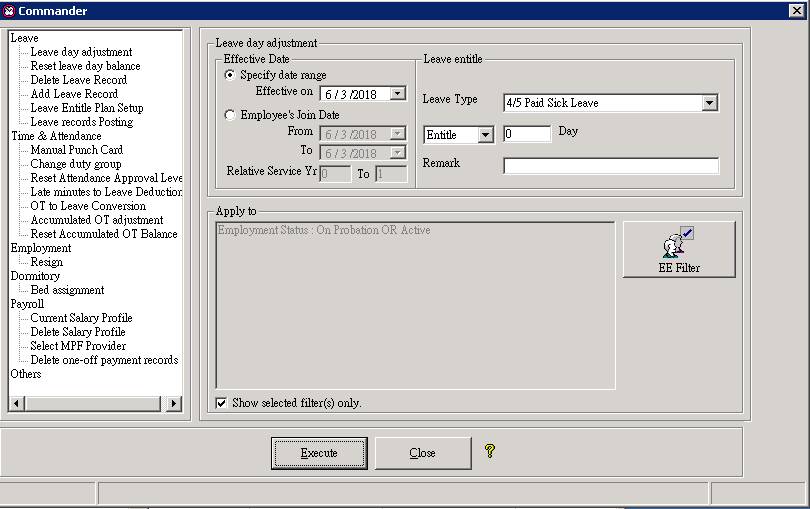The height and width of the screenshot is (509, 810).
Task: Open Add Leave Record item
Action: (x=74, y=94)
